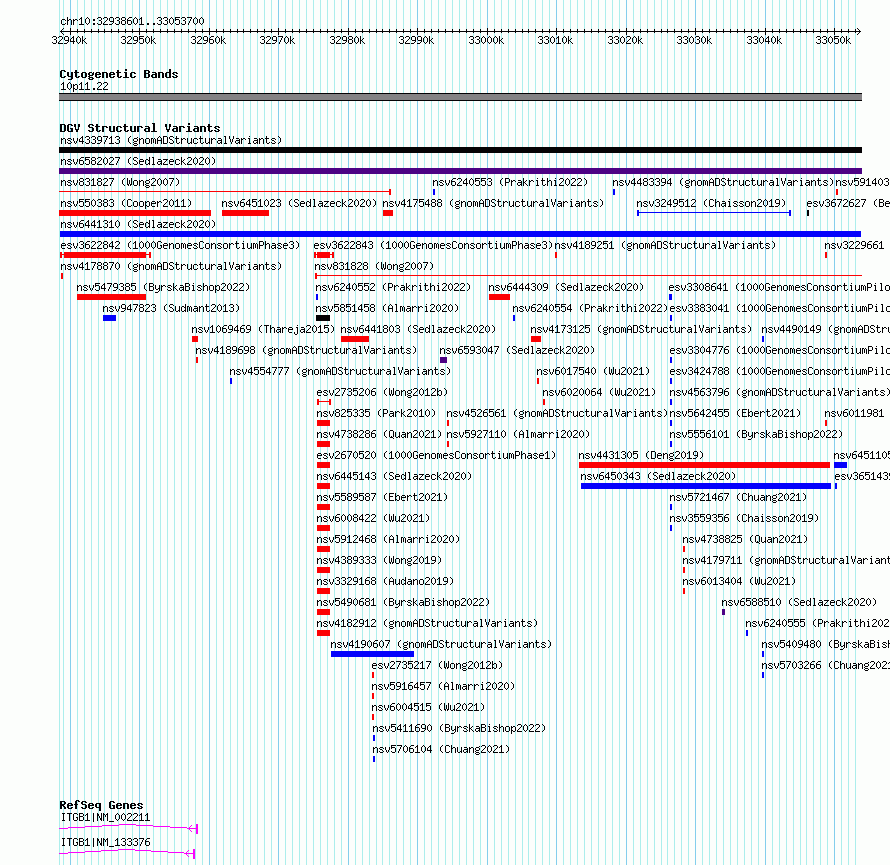Click the nsv4178870 variant label
Screen dimensions: 890x865
(171, 266)
